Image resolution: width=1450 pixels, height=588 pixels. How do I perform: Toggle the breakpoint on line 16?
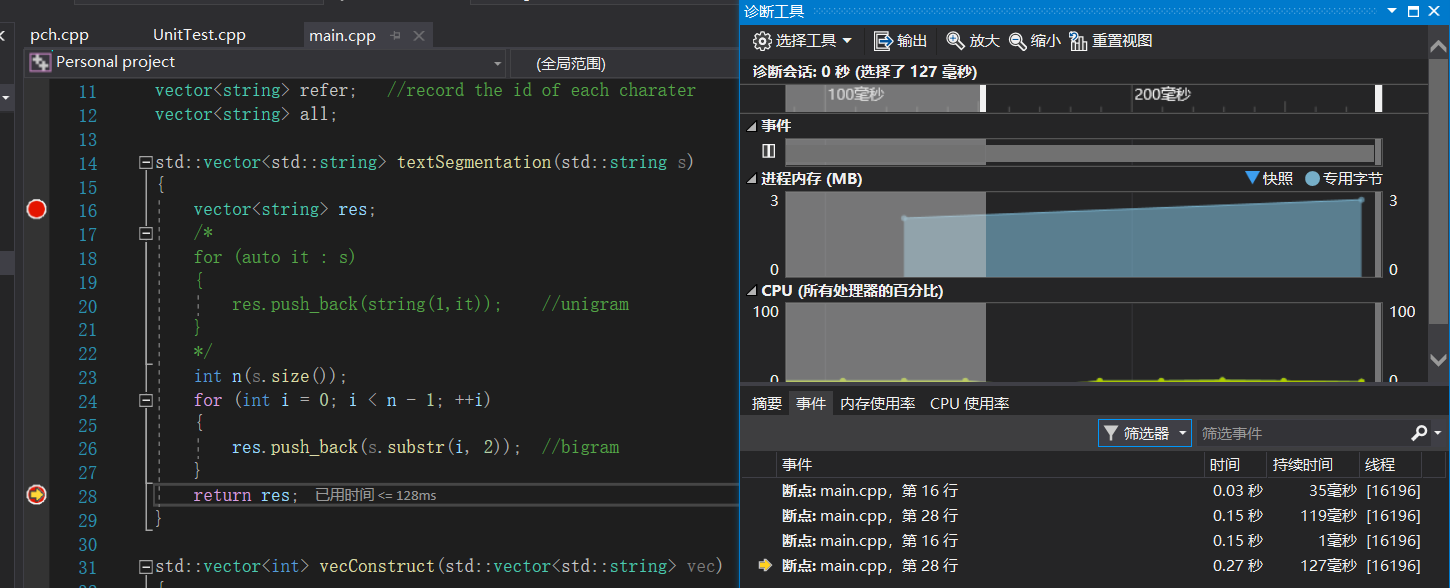(x=37, y=209)
